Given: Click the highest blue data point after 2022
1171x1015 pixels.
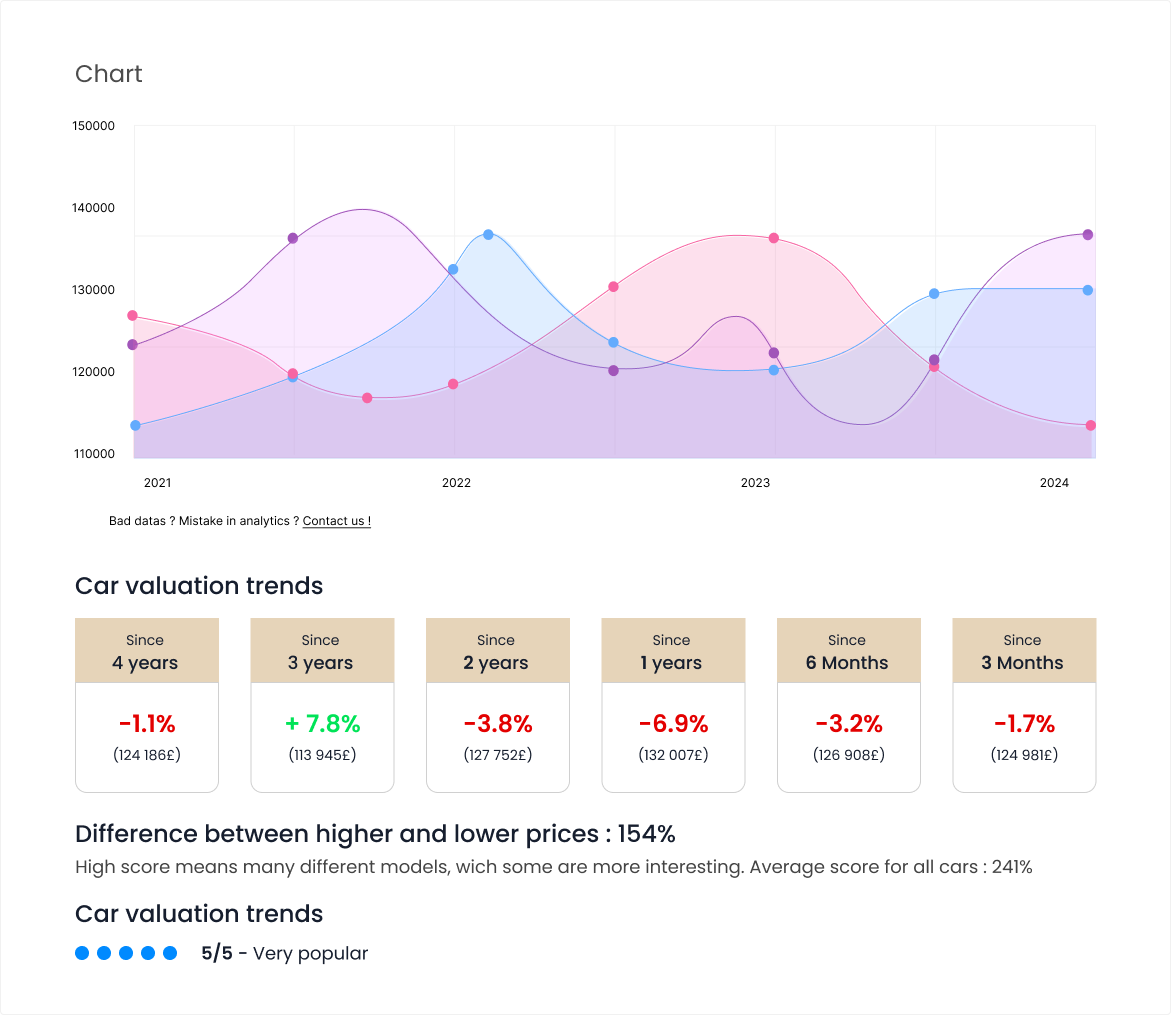Looking at the screenshot, I should [x=488, y=234].
